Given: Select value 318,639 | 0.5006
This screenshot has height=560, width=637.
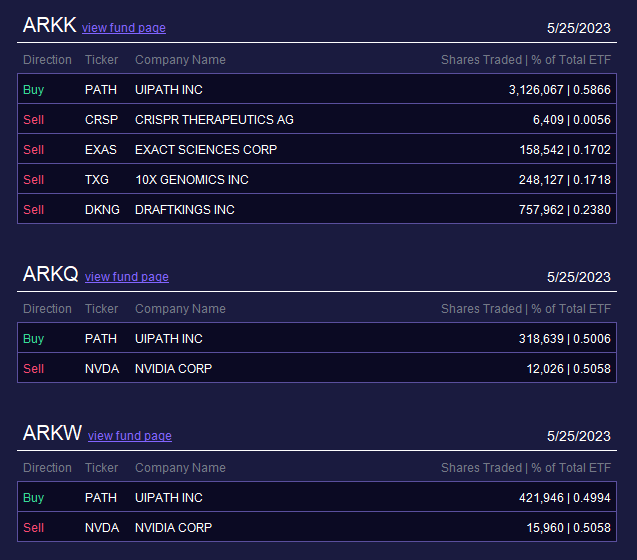Looking at the screenshot, I should pos(565,339).
